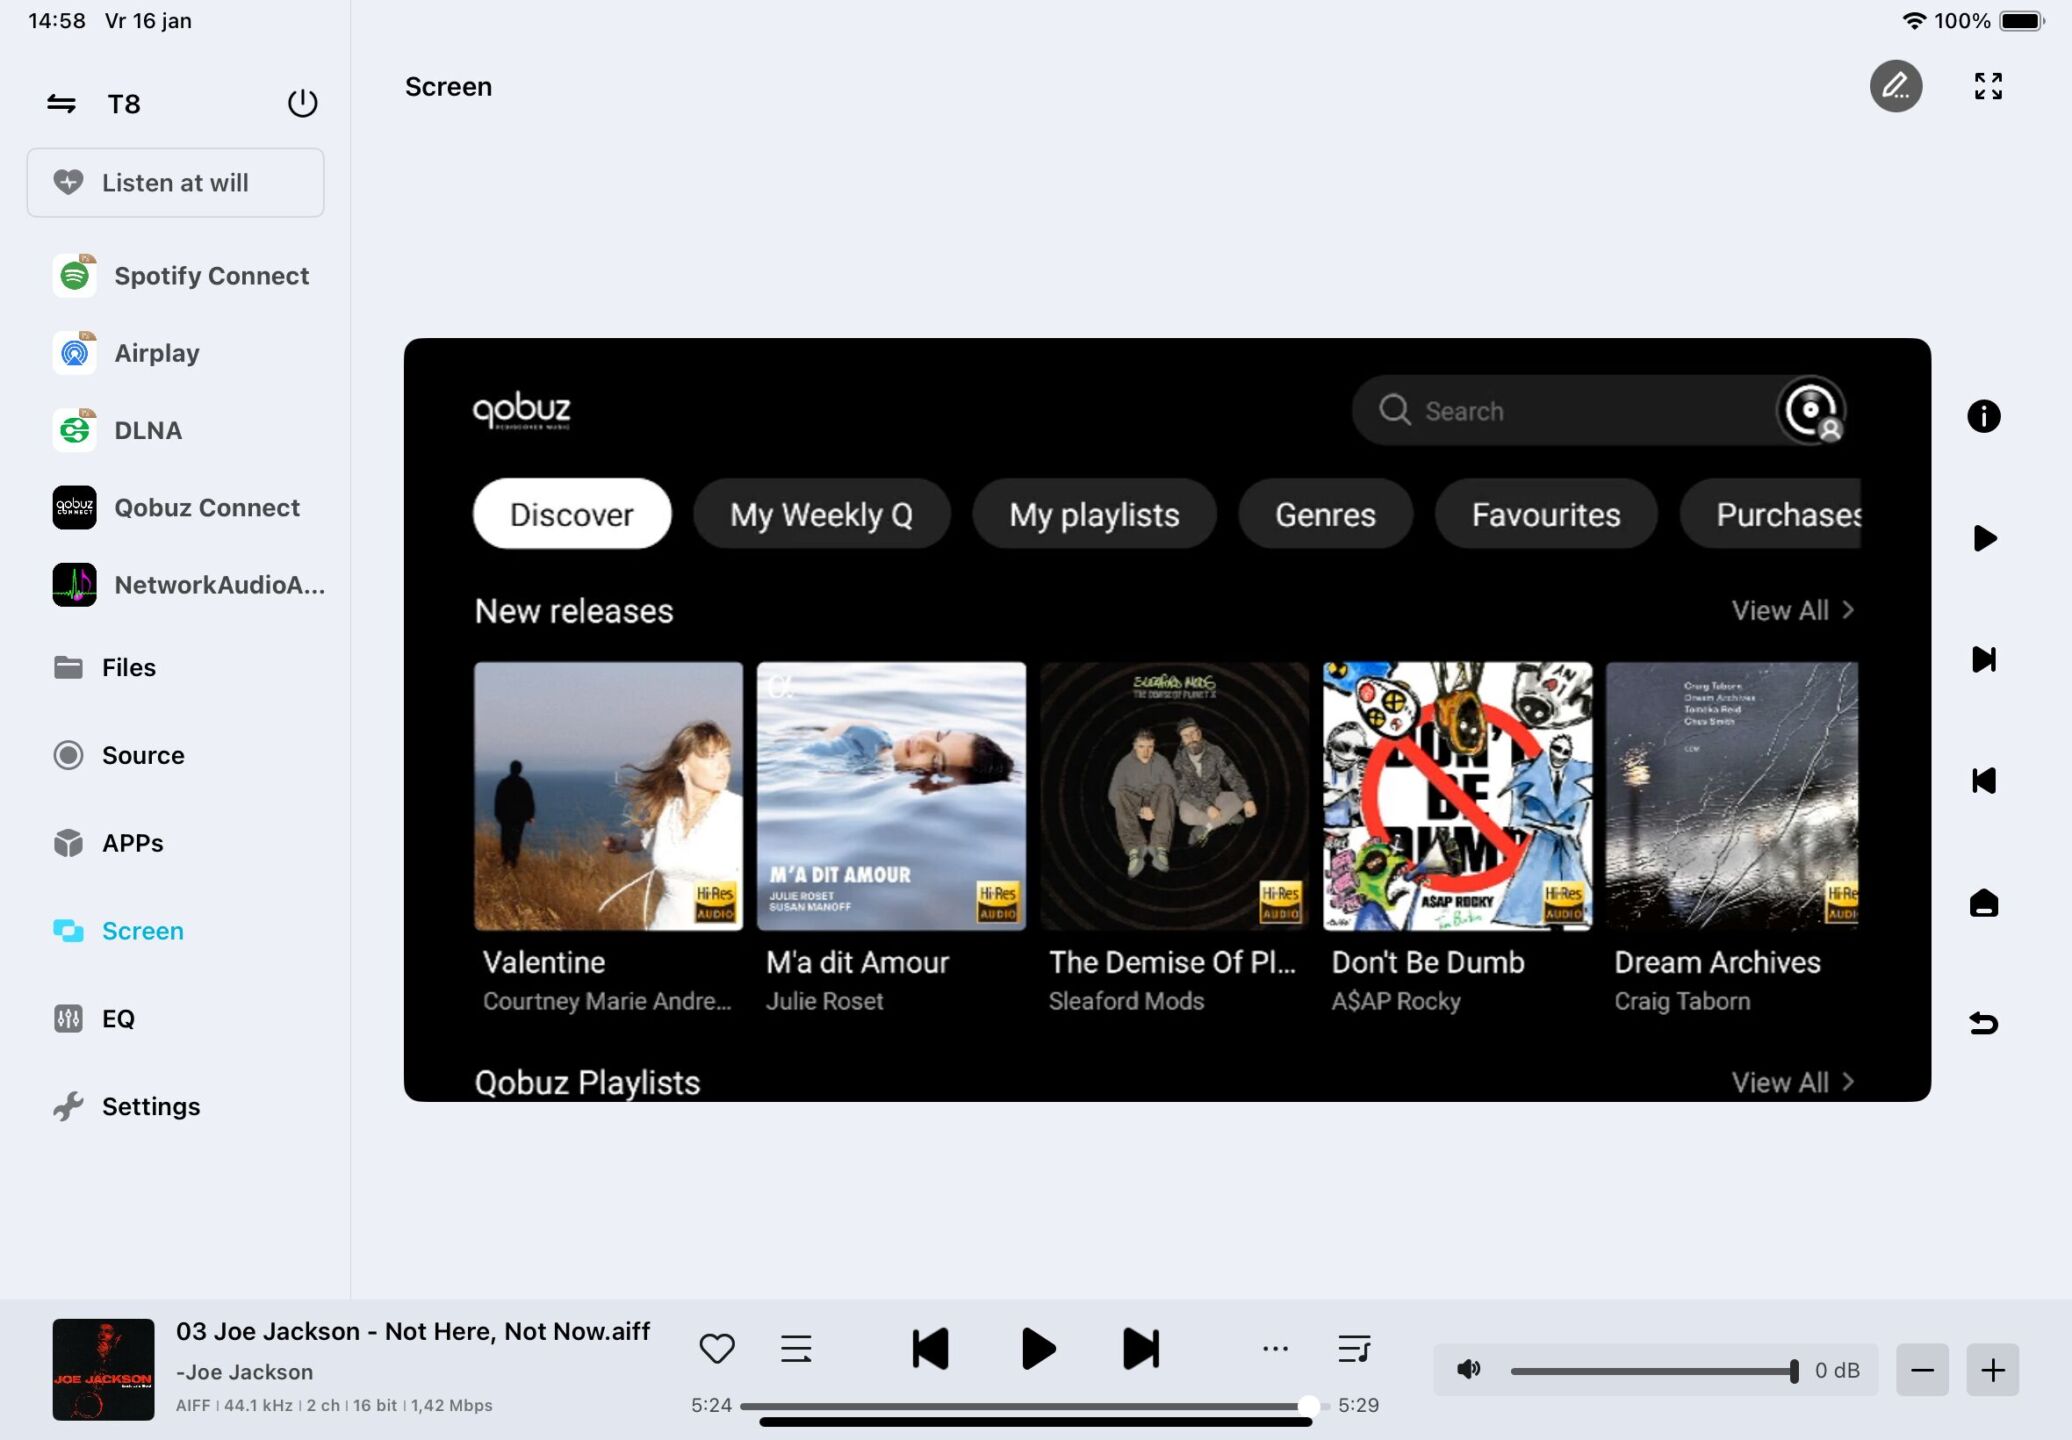The image size is (2072, 1440).
Task: View all Qobuz Playlists
Action: (x=1793, y=1082)
